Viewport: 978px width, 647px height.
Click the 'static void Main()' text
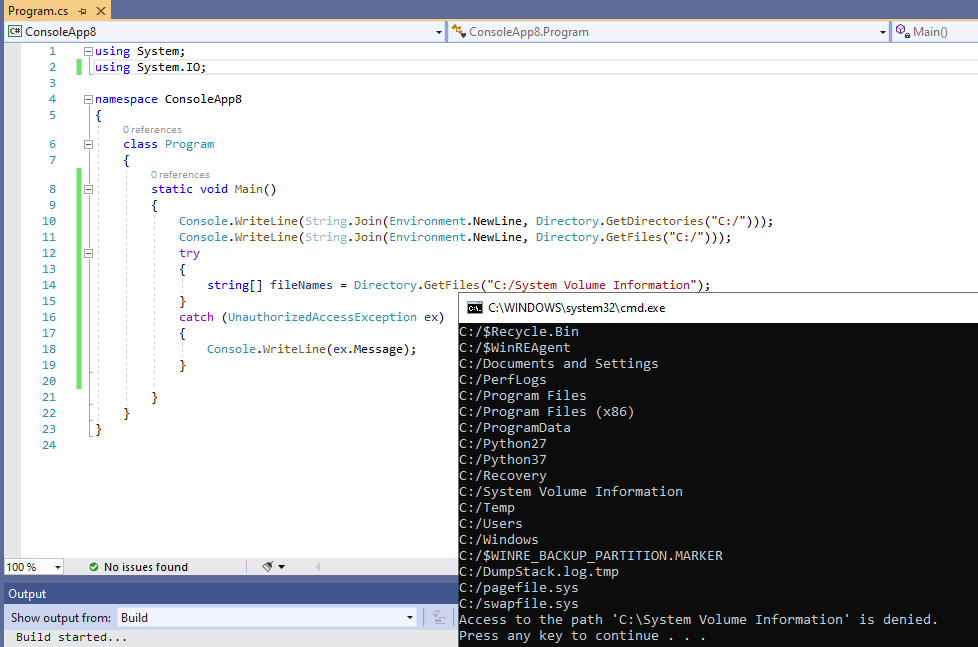(213, 189)
